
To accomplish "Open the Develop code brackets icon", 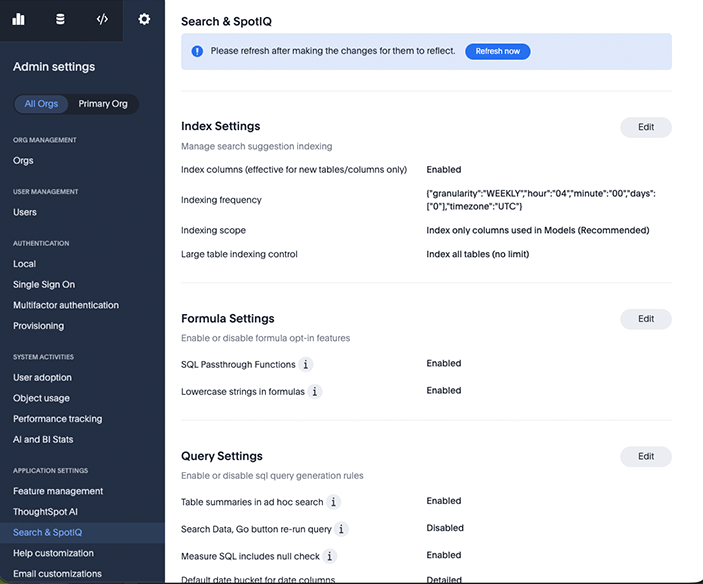I will (x=102, y=19).
